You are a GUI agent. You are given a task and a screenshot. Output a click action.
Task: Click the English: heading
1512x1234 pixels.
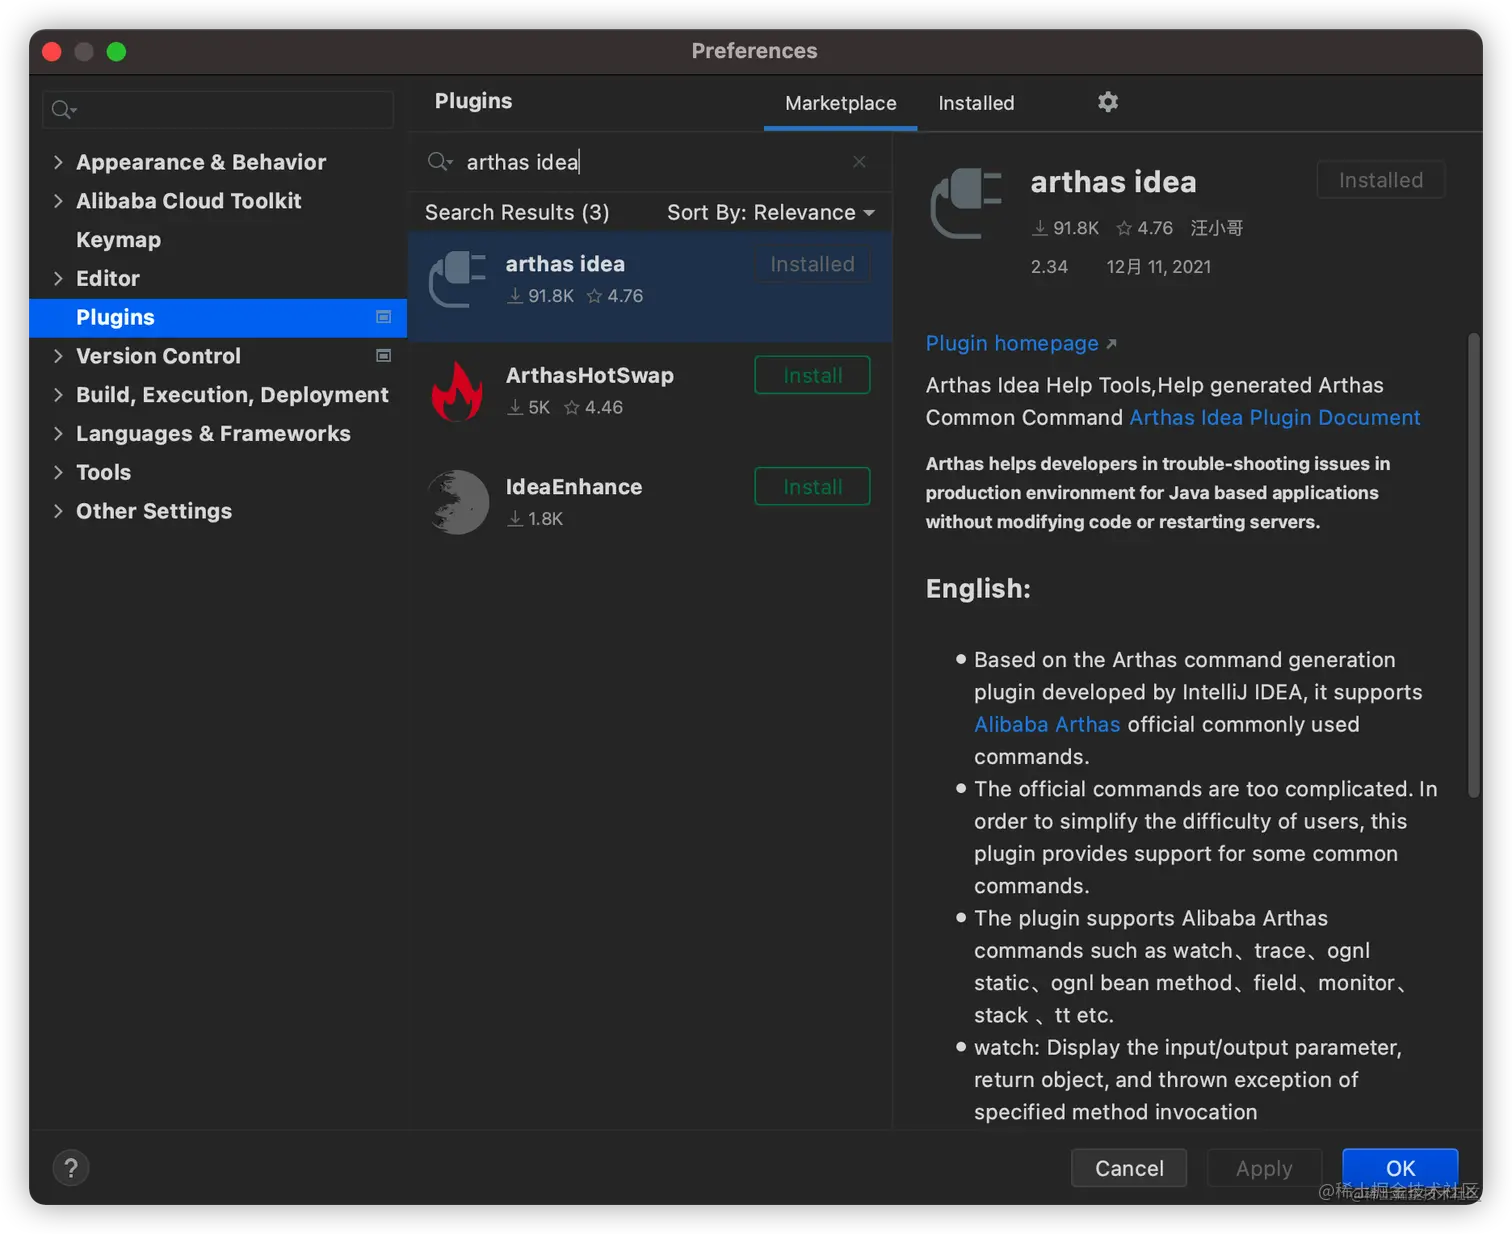click(978, 589)
